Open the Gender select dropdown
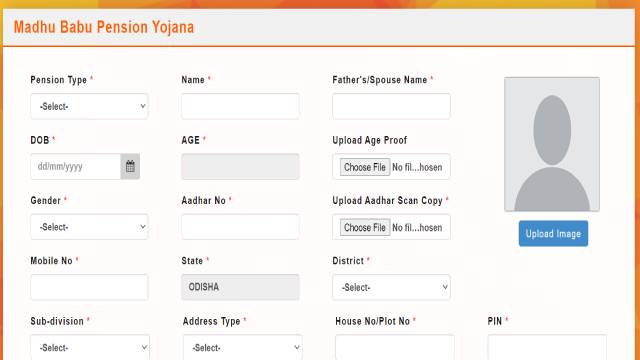Image resolution: width=640 pixels, height=360 pixels. click(x=89, y=227)
